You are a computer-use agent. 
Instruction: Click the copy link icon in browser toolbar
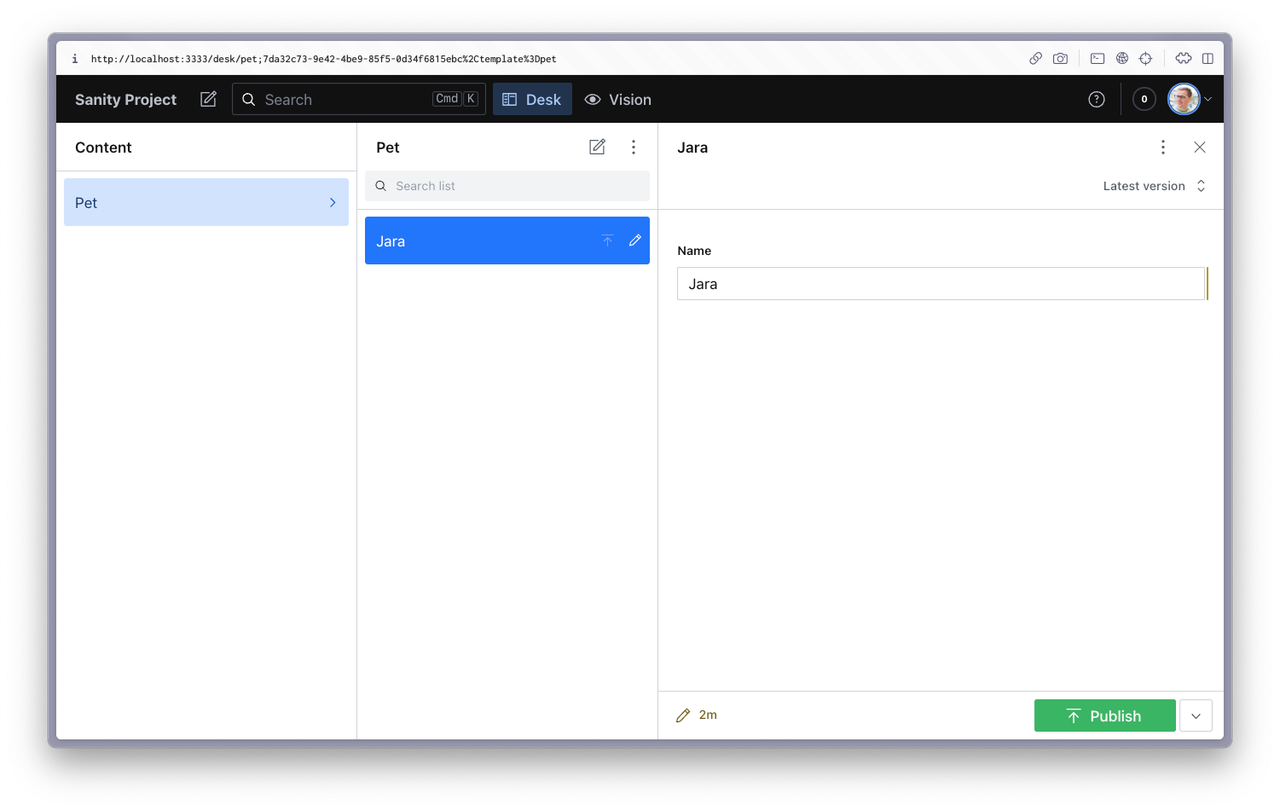[x=1036, y=59]
